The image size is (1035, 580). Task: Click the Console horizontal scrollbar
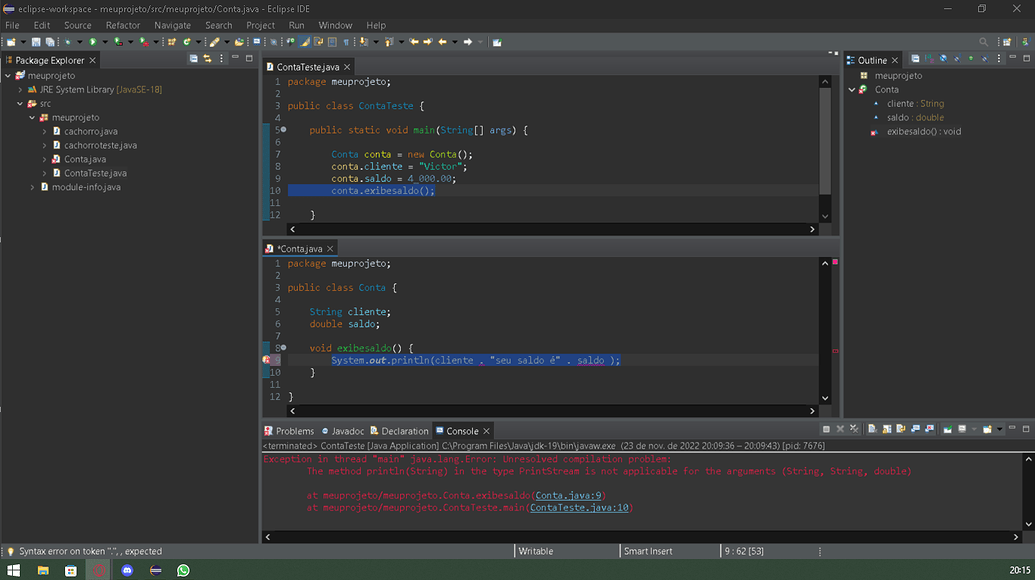640,537
